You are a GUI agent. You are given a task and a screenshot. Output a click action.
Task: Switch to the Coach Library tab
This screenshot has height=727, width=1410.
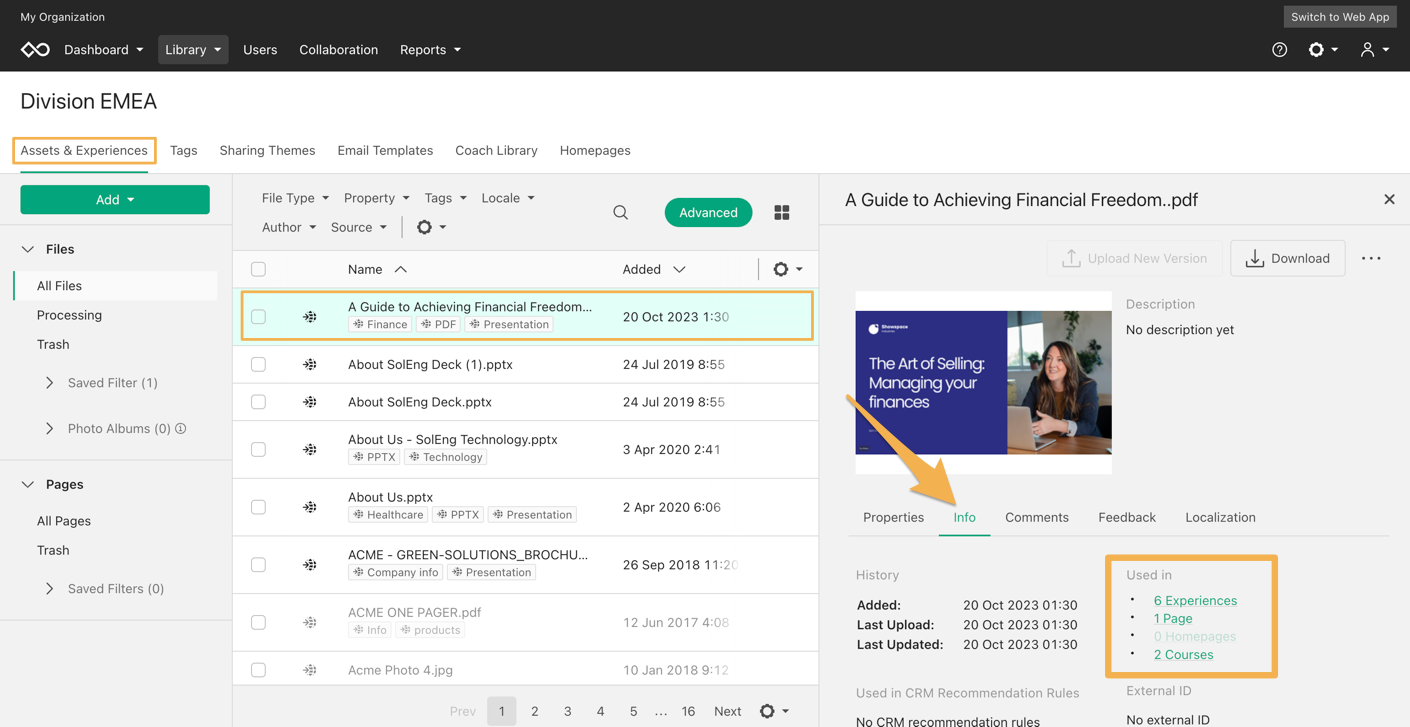point(496,150)
